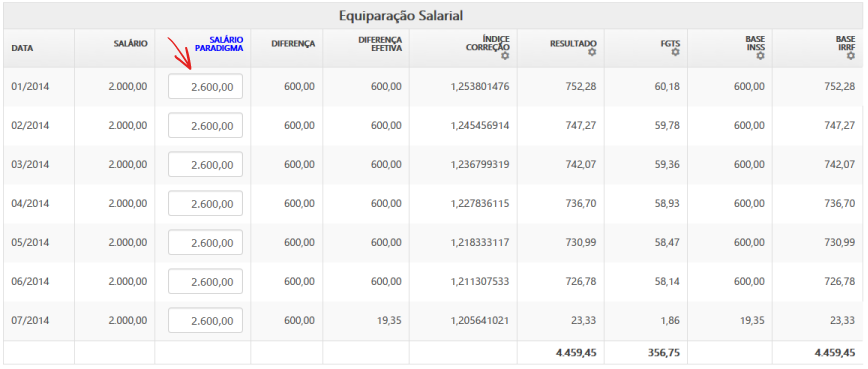Open the FGTS column gear settings
Image resolution: width=868 pixels, height=369 pixels.
[675, 52]
